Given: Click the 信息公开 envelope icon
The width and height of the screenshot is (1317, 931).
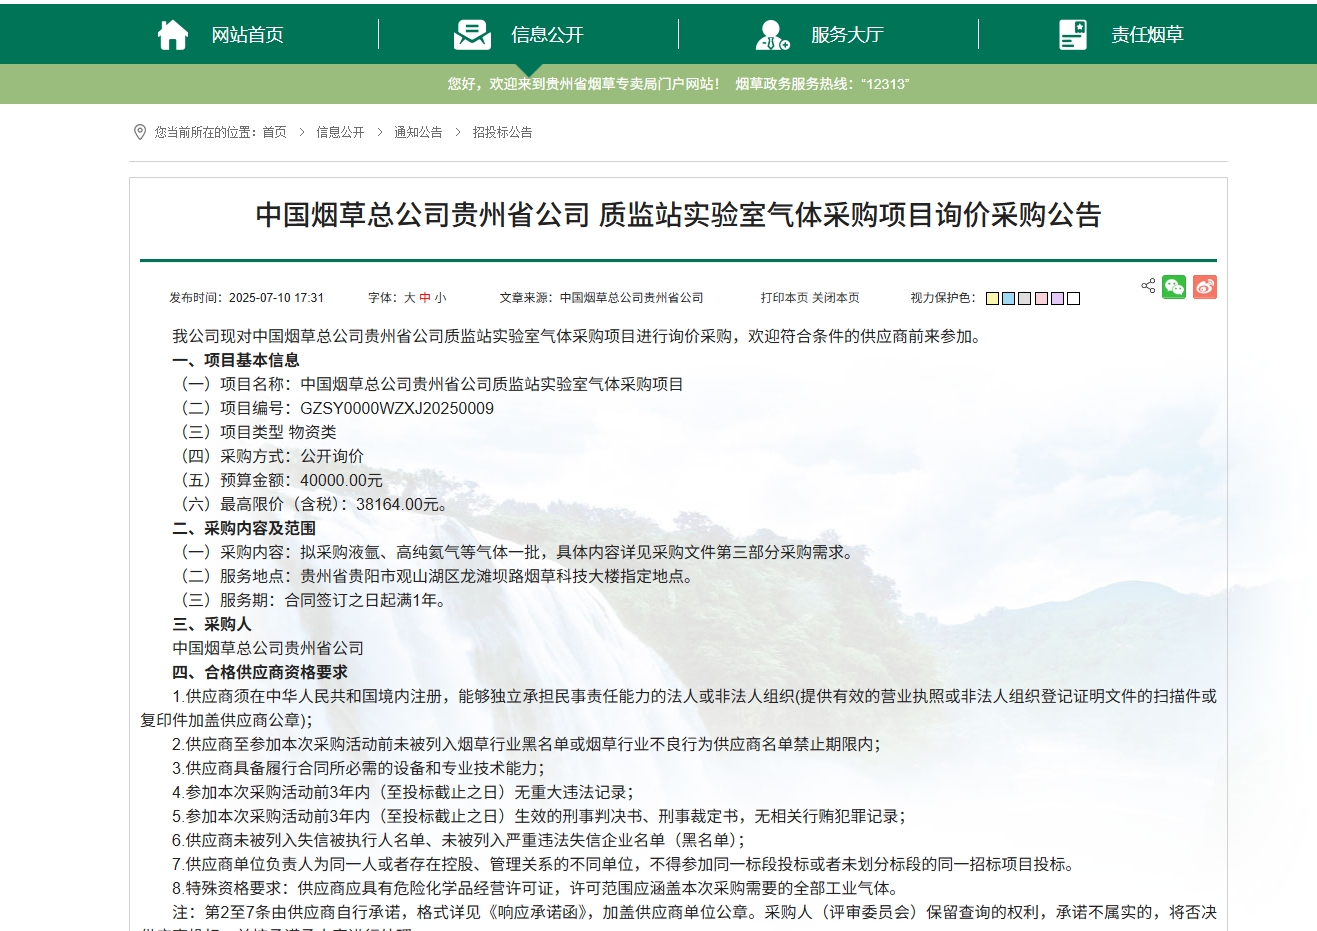Looking at the screenshot, I should (x=472, y=35).
